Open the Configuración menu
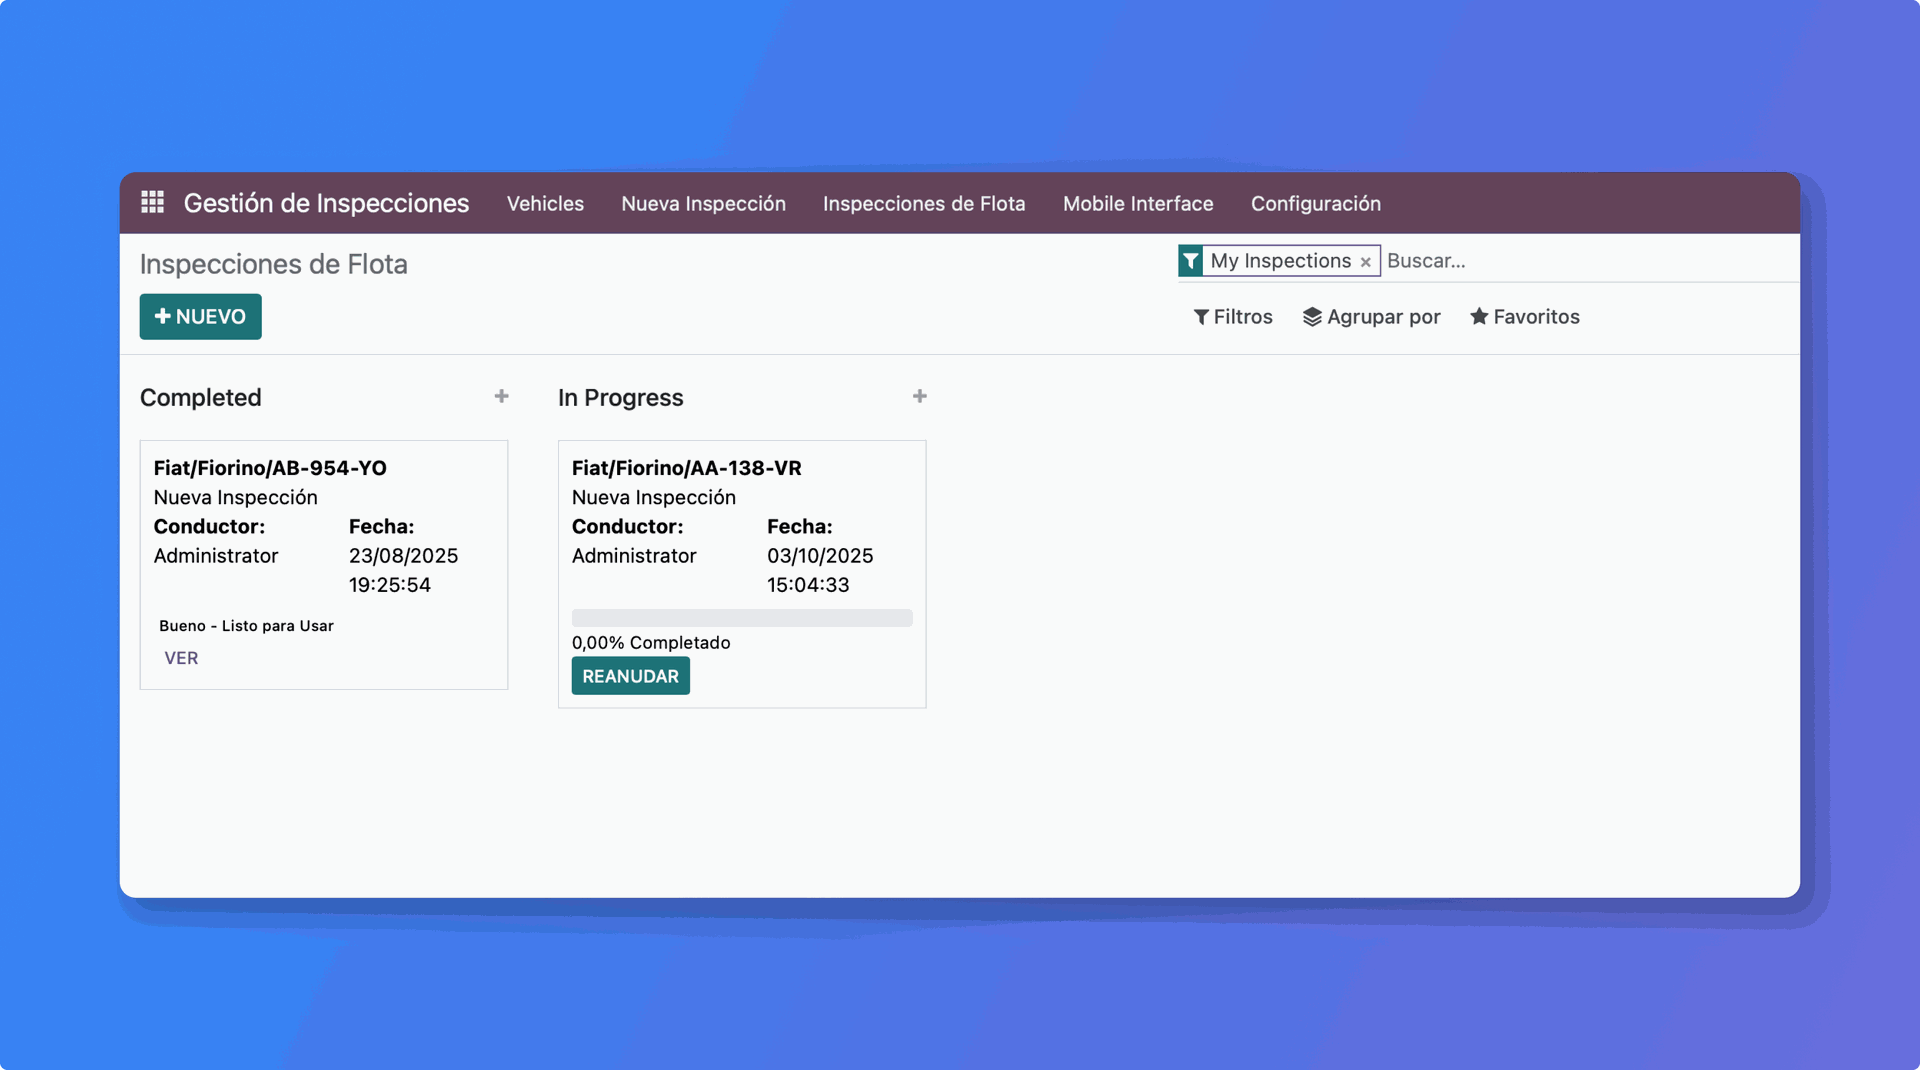1920x1070 pixels. coord(1315,204)
